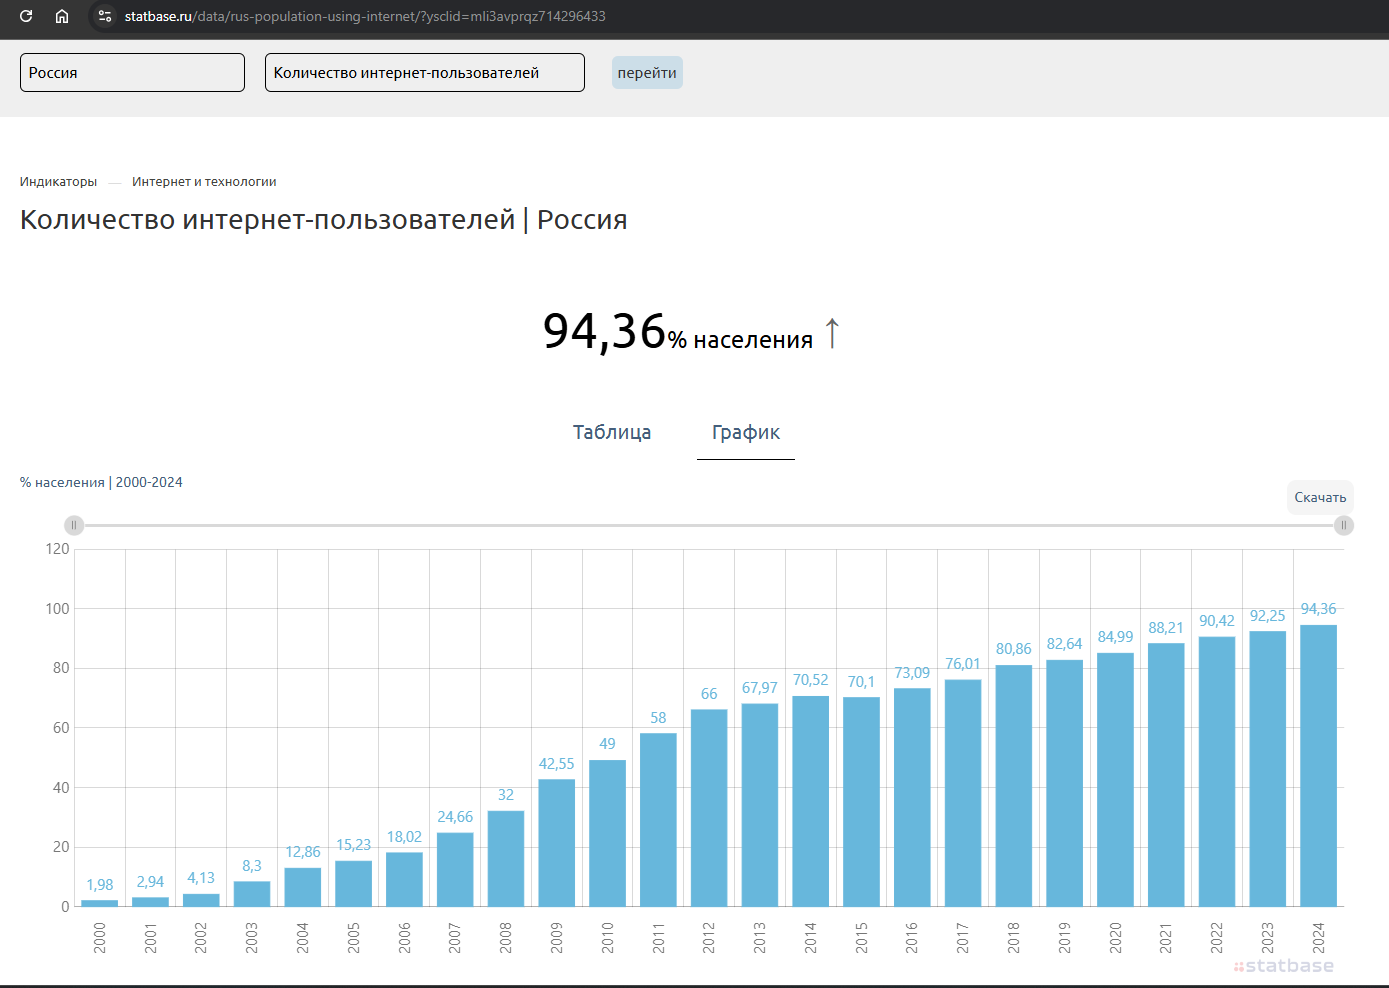Click the 2018 bar labeled 80,86

[x=1013, y=785]
